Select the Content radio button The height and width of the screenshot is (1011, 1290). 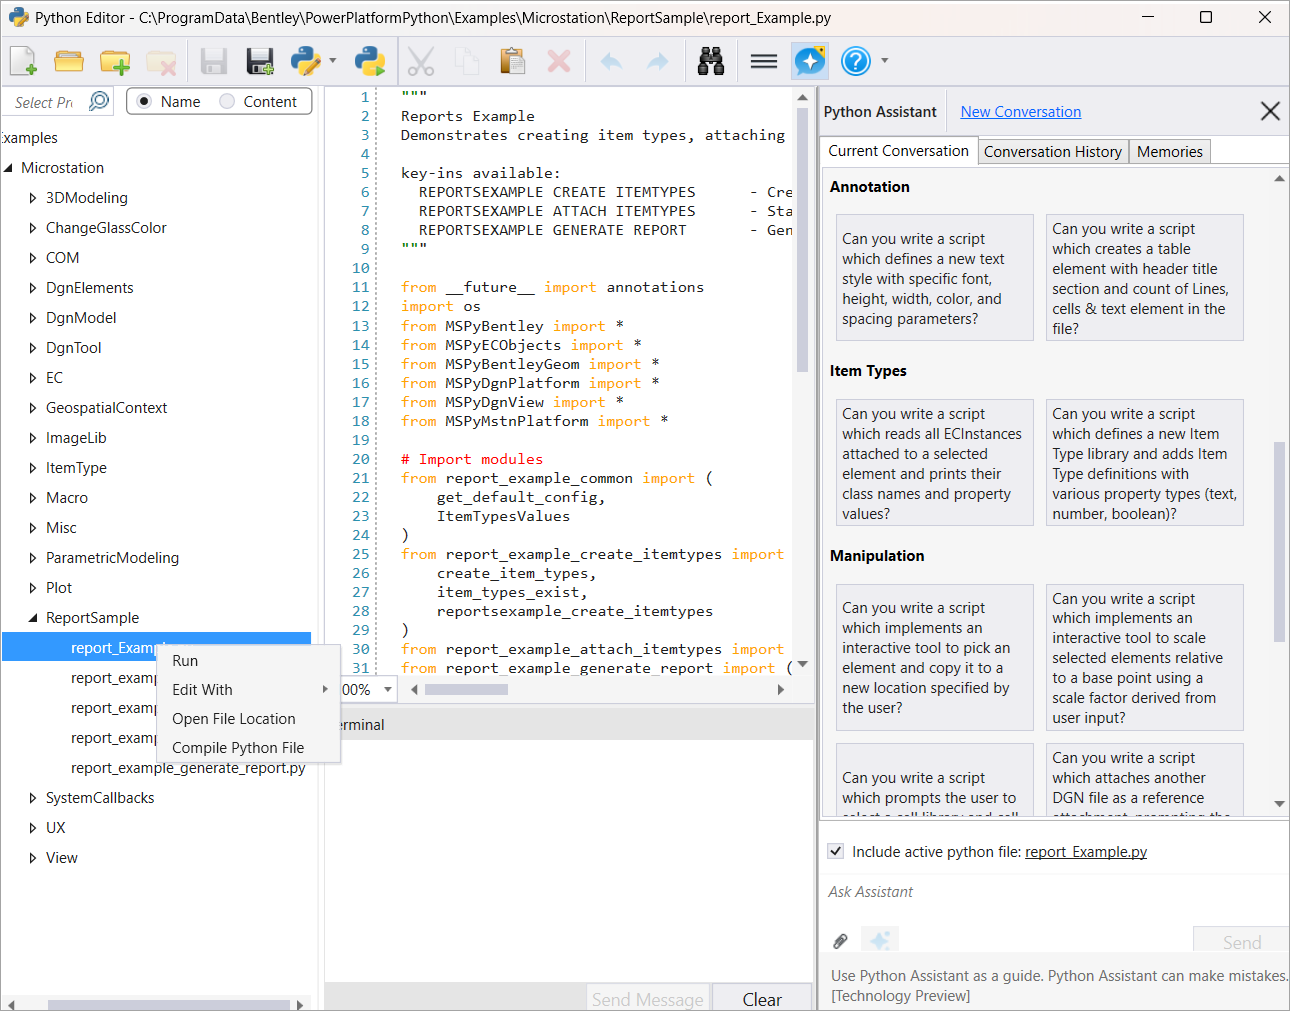coord(227,101)
